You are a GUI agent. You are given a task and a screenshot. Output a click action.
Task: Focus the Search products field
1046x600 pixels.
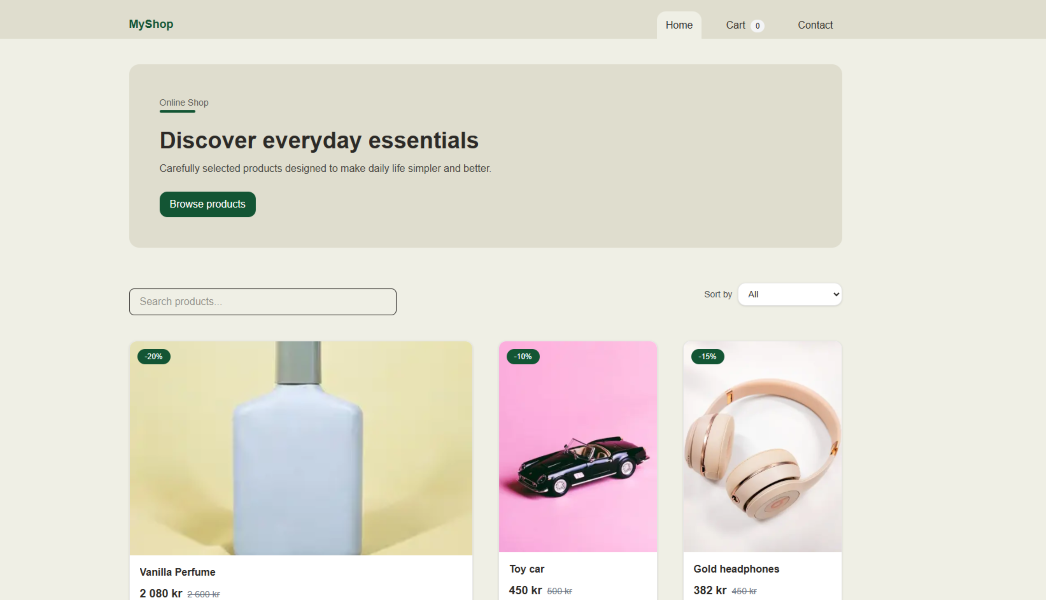pos(263,302)
